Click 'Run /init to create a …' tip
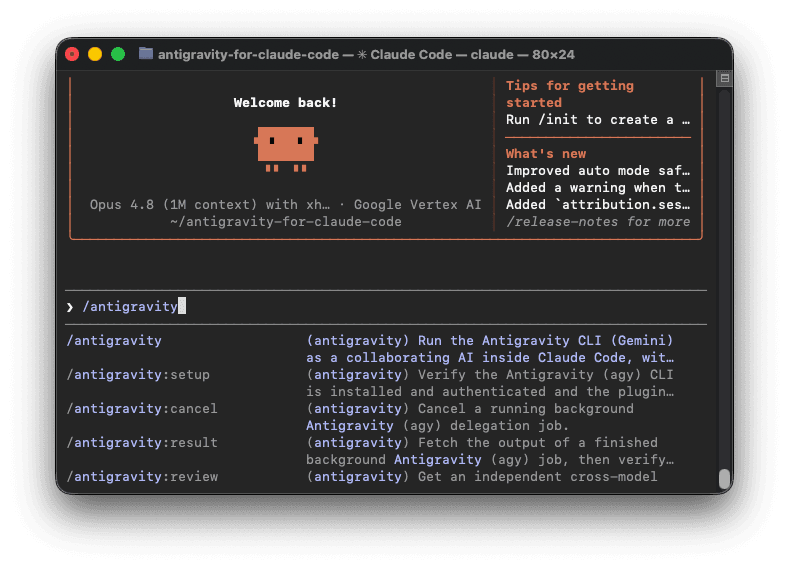The width and height of the screenshot is (789, 568). (x=598, y=120)
